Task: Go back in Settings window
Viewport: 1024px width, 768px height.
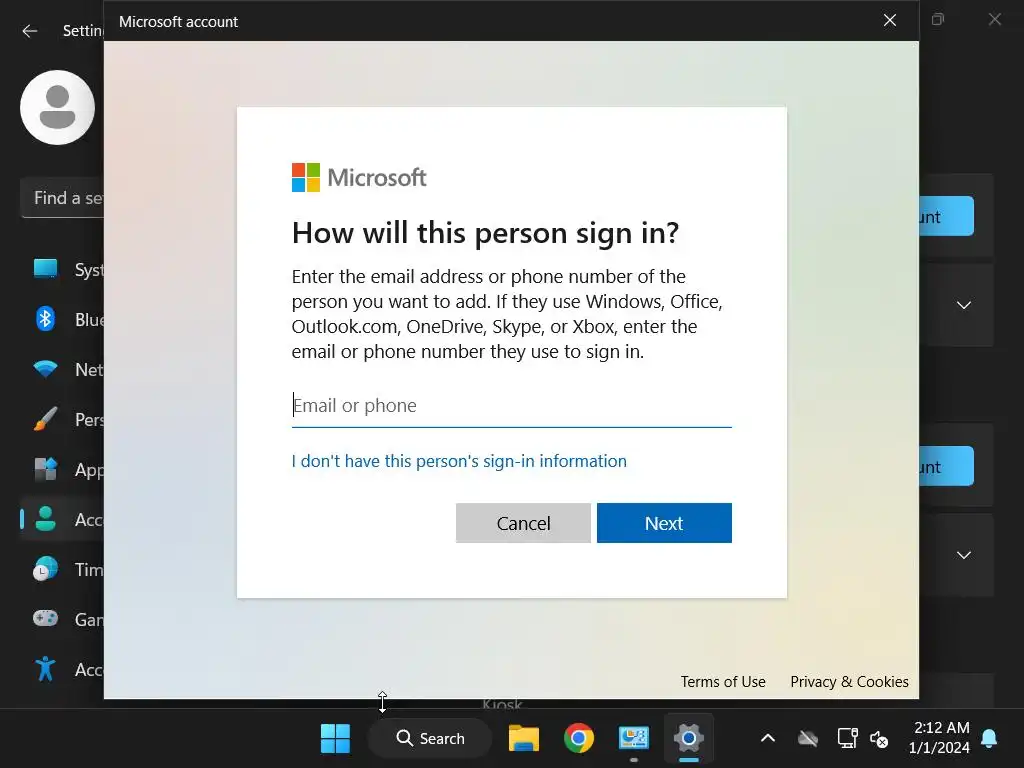Action: pos(29,31)
